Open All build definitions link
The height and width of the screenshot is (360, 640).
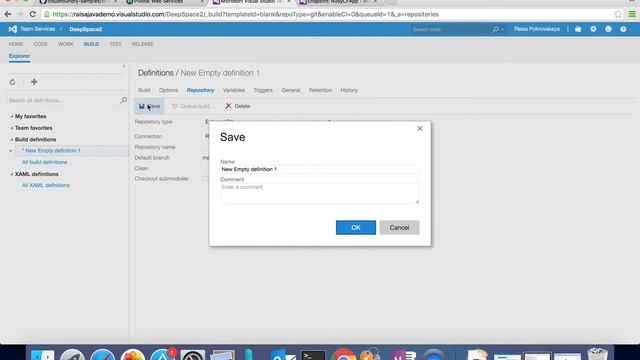pos(44,162)
